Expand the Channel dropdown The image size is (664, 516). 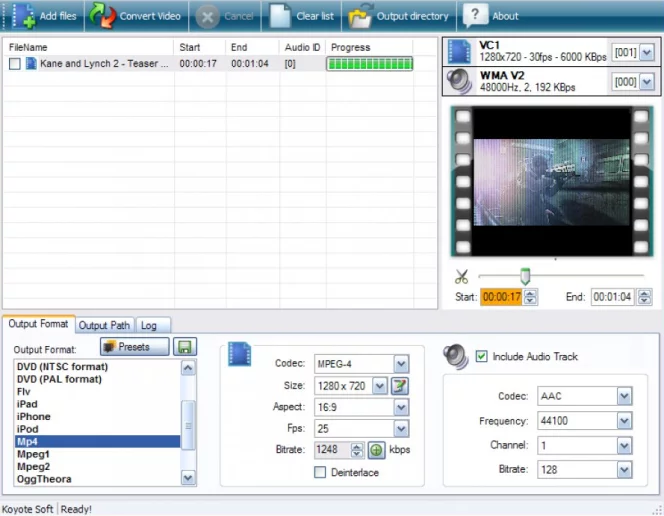click(624, 445)
